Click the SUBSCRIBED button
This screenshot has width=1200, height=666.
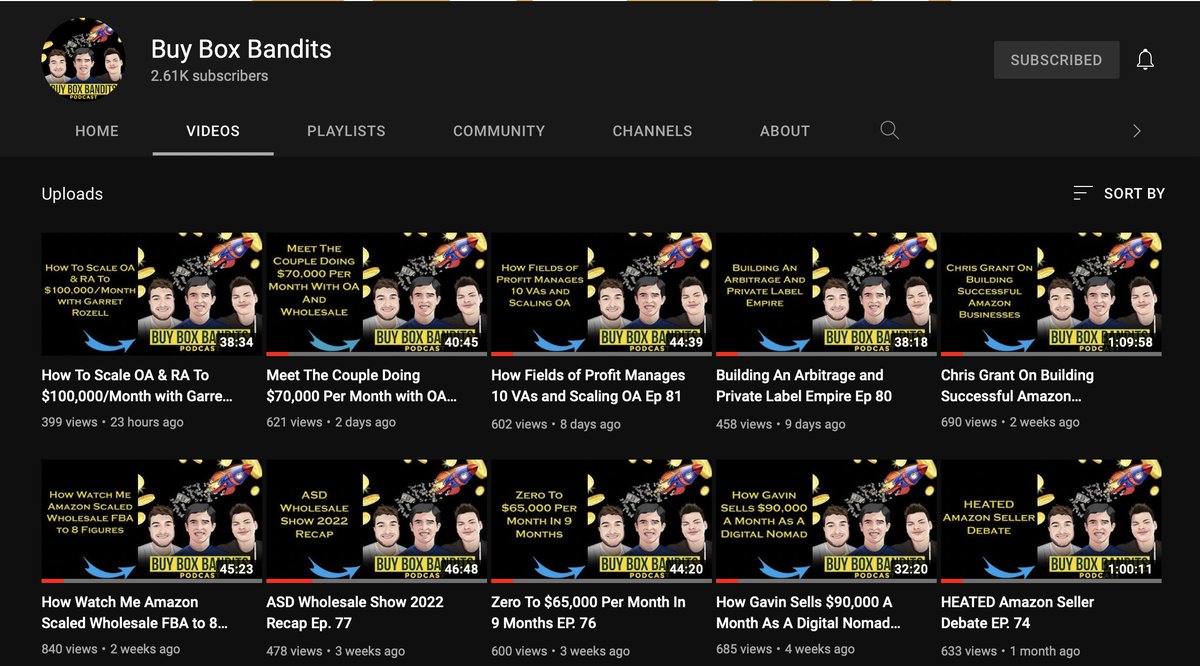point(1056,60)
